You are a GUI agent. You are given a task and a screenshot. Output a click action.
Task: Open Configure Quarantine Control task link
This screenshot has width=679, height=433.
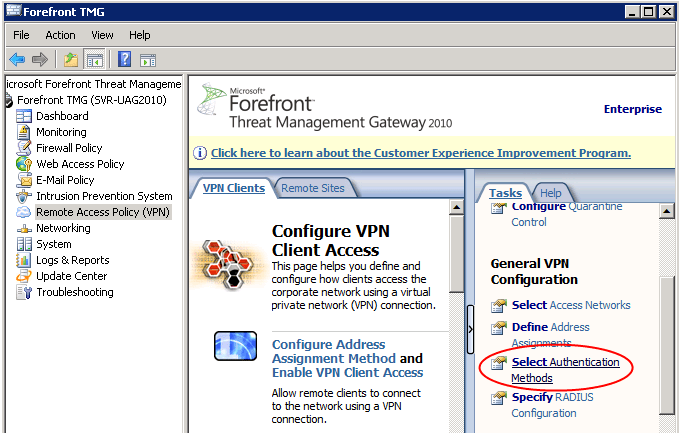tap(566, 214)
